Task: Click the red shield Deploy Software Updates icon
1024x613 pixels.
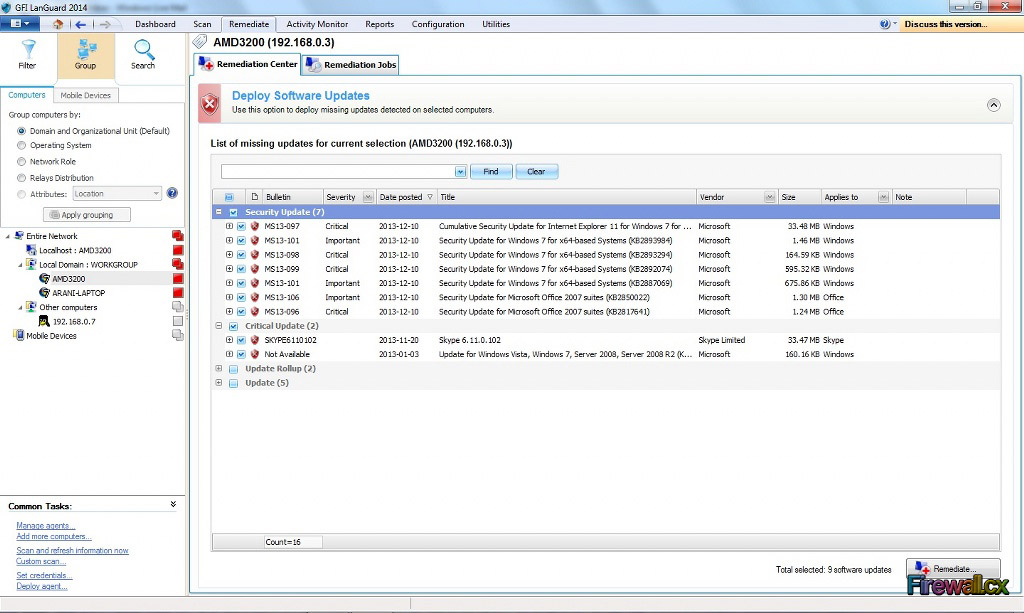Action: pos(210,104)
